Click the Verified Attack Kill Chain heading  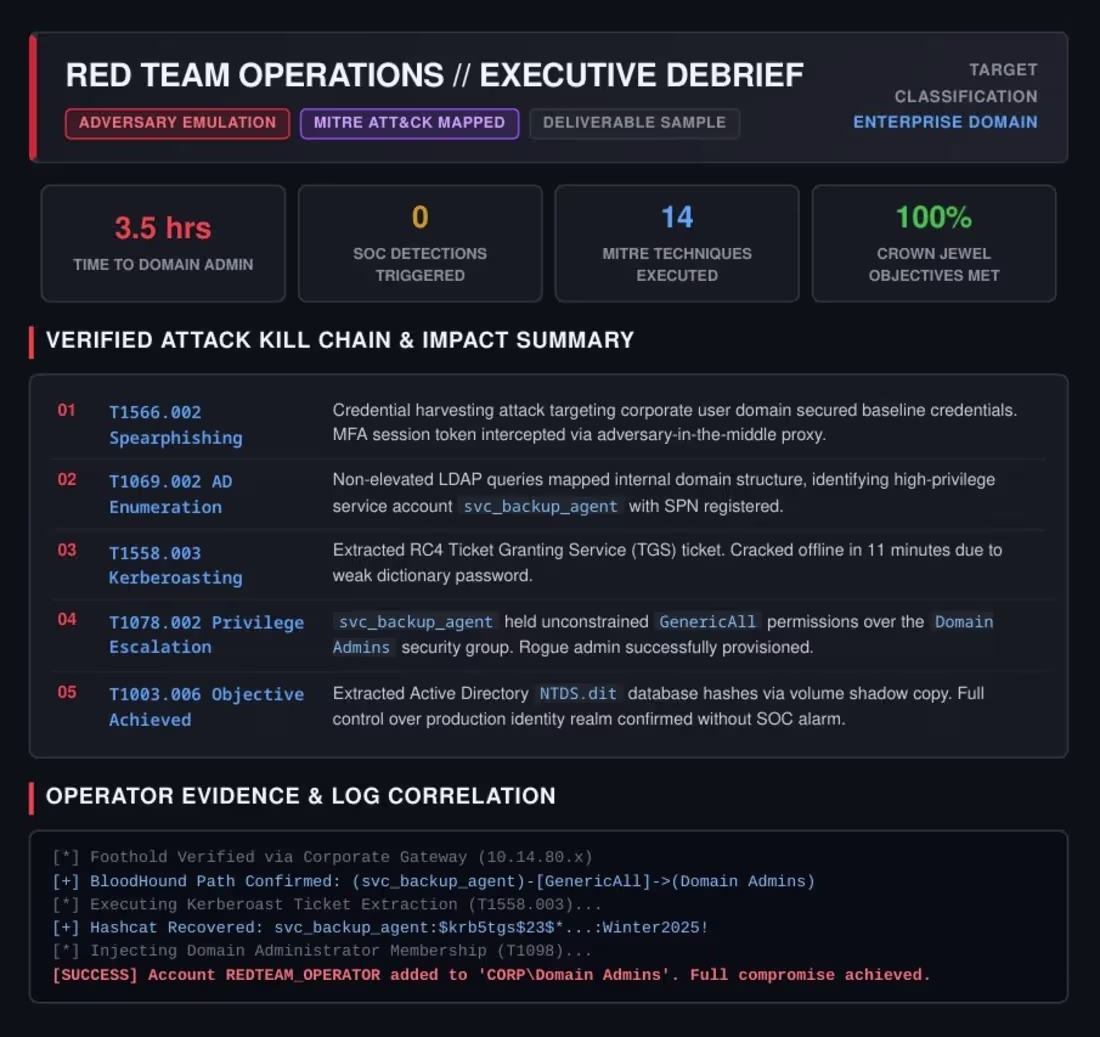pyautogui.click(x=340, y=340)
